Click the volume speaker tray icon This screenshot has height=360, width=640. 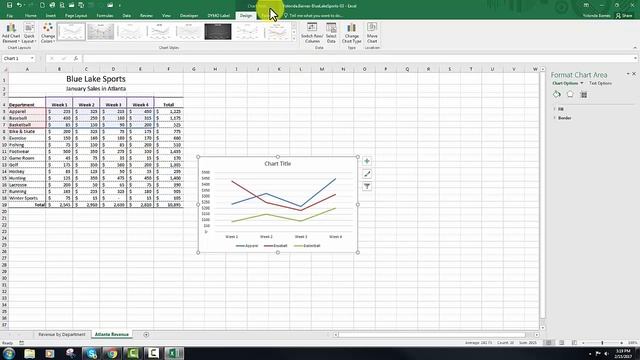(x=606, y=353)
